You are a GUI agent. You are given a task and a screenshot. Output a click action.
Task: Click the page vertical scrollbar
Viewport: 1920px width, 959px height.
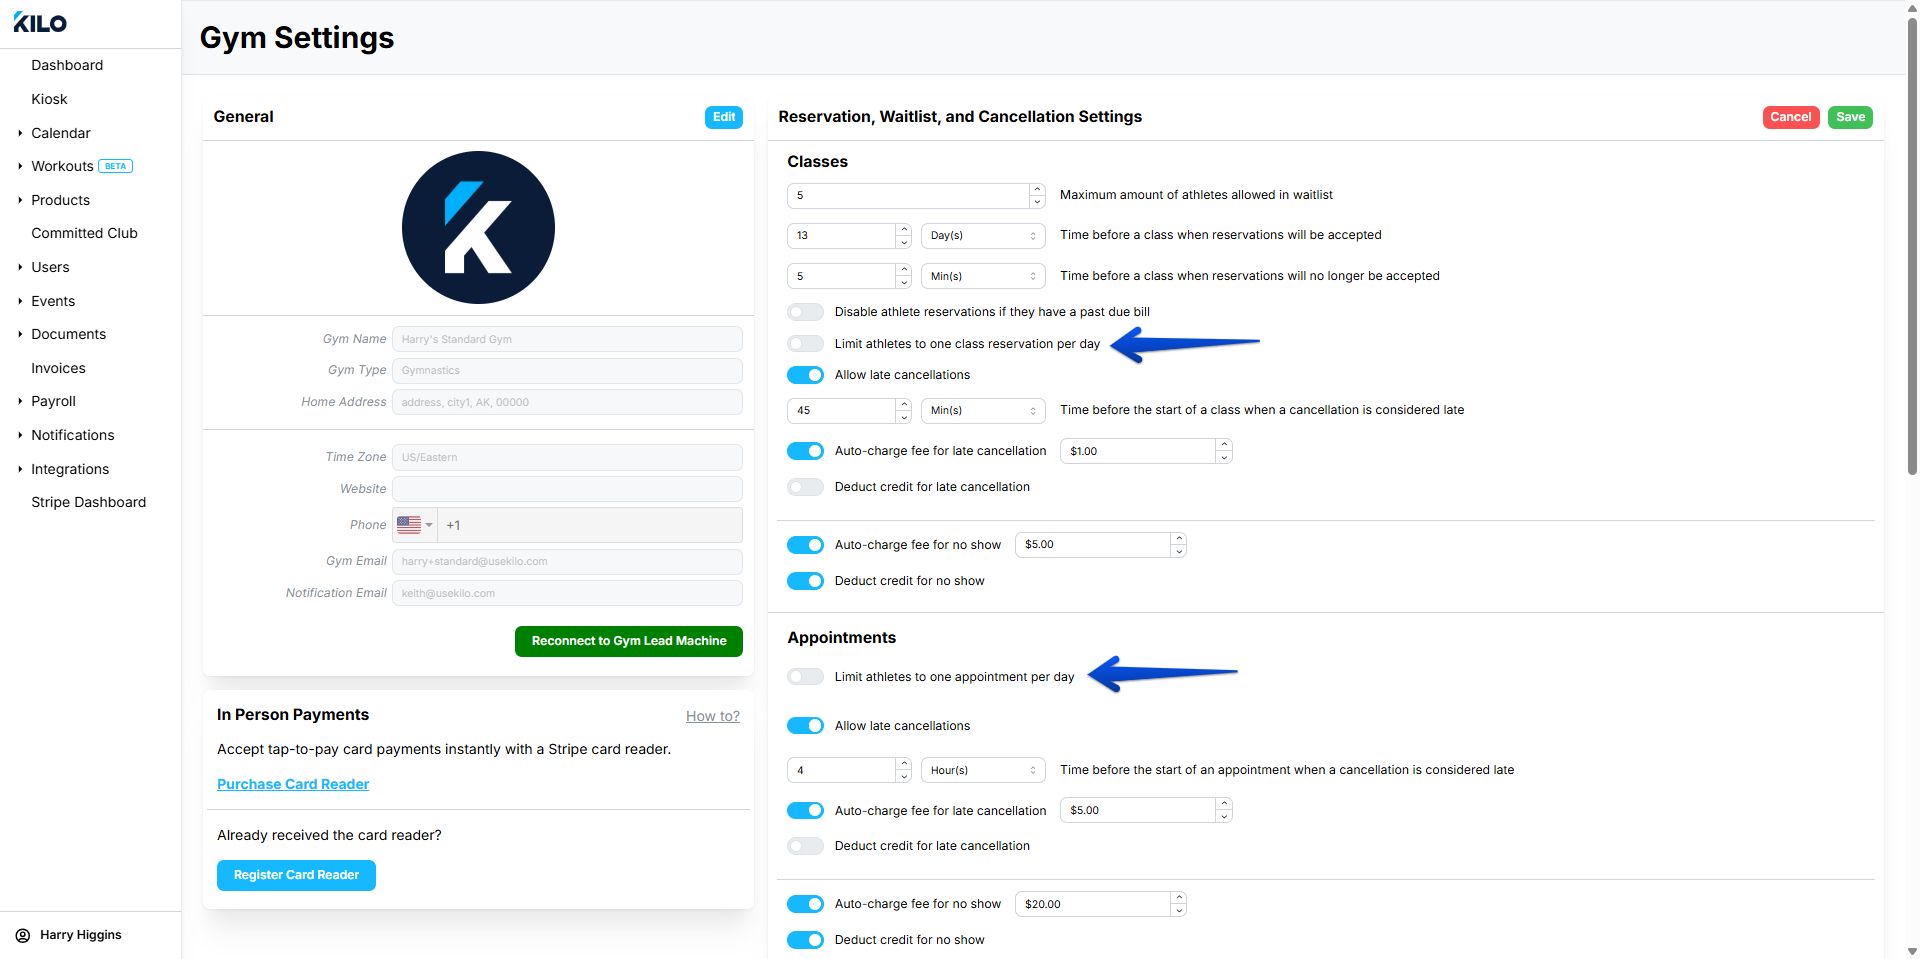[x=1912, y=245]
